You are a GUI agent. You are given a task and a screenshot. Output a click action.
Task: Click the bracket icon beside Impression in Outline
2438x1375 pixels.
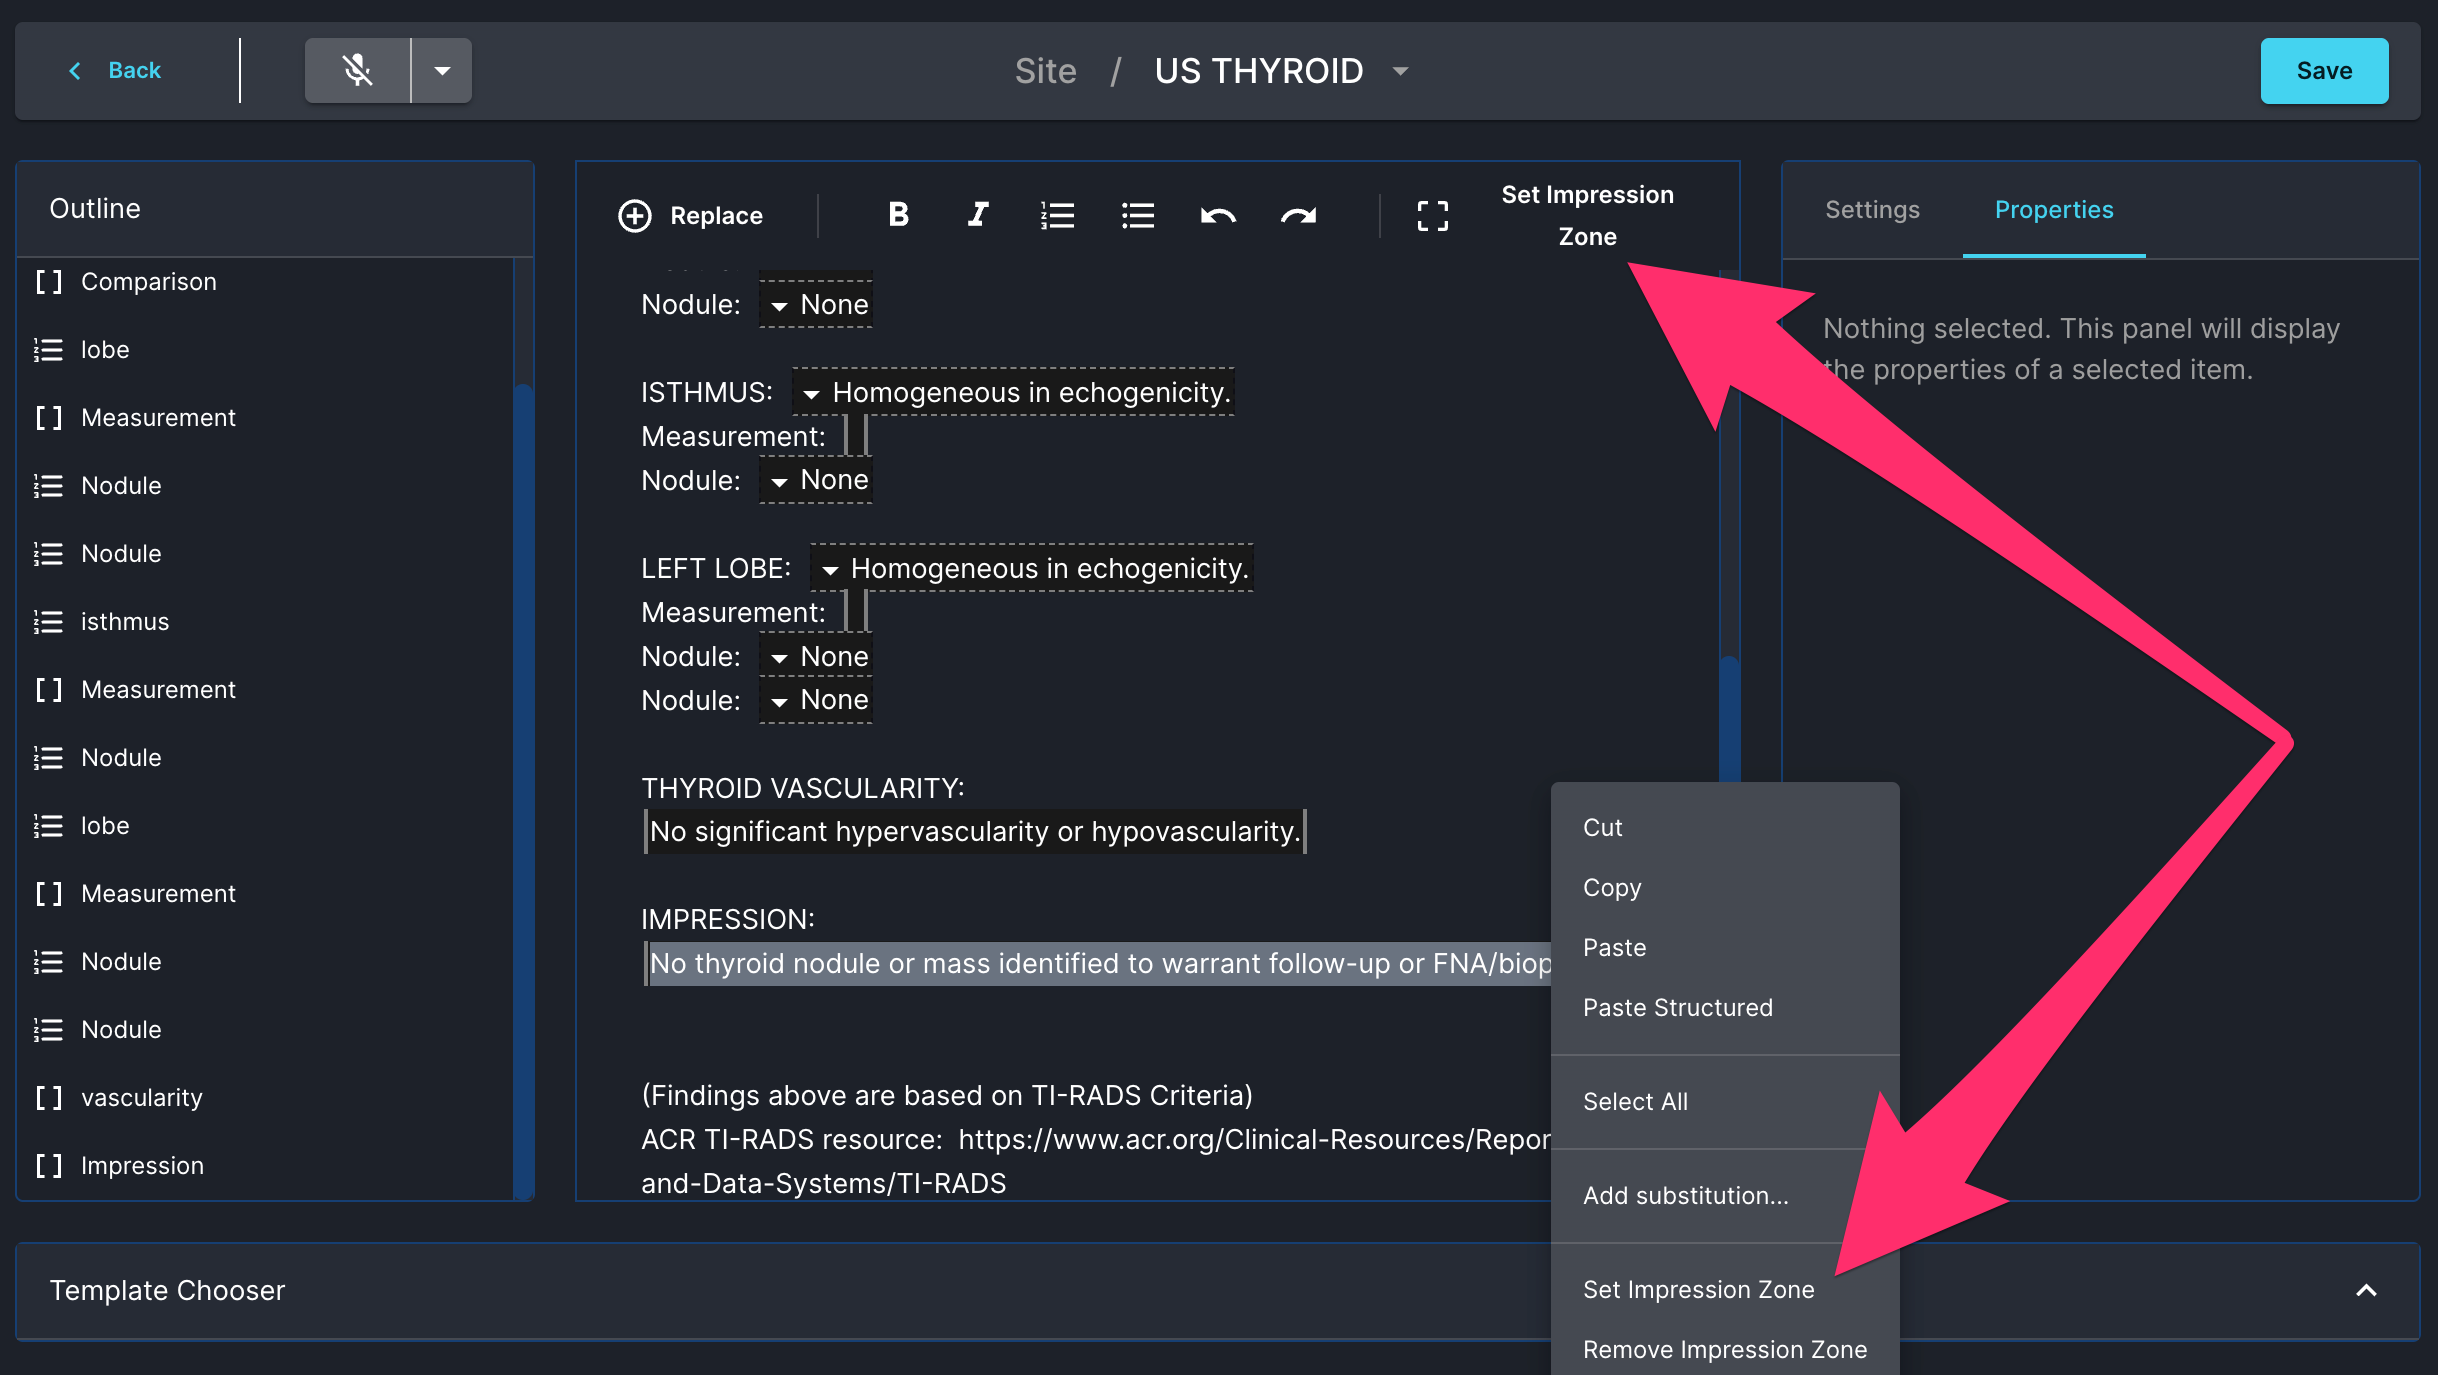click(x=48, y=1166)
